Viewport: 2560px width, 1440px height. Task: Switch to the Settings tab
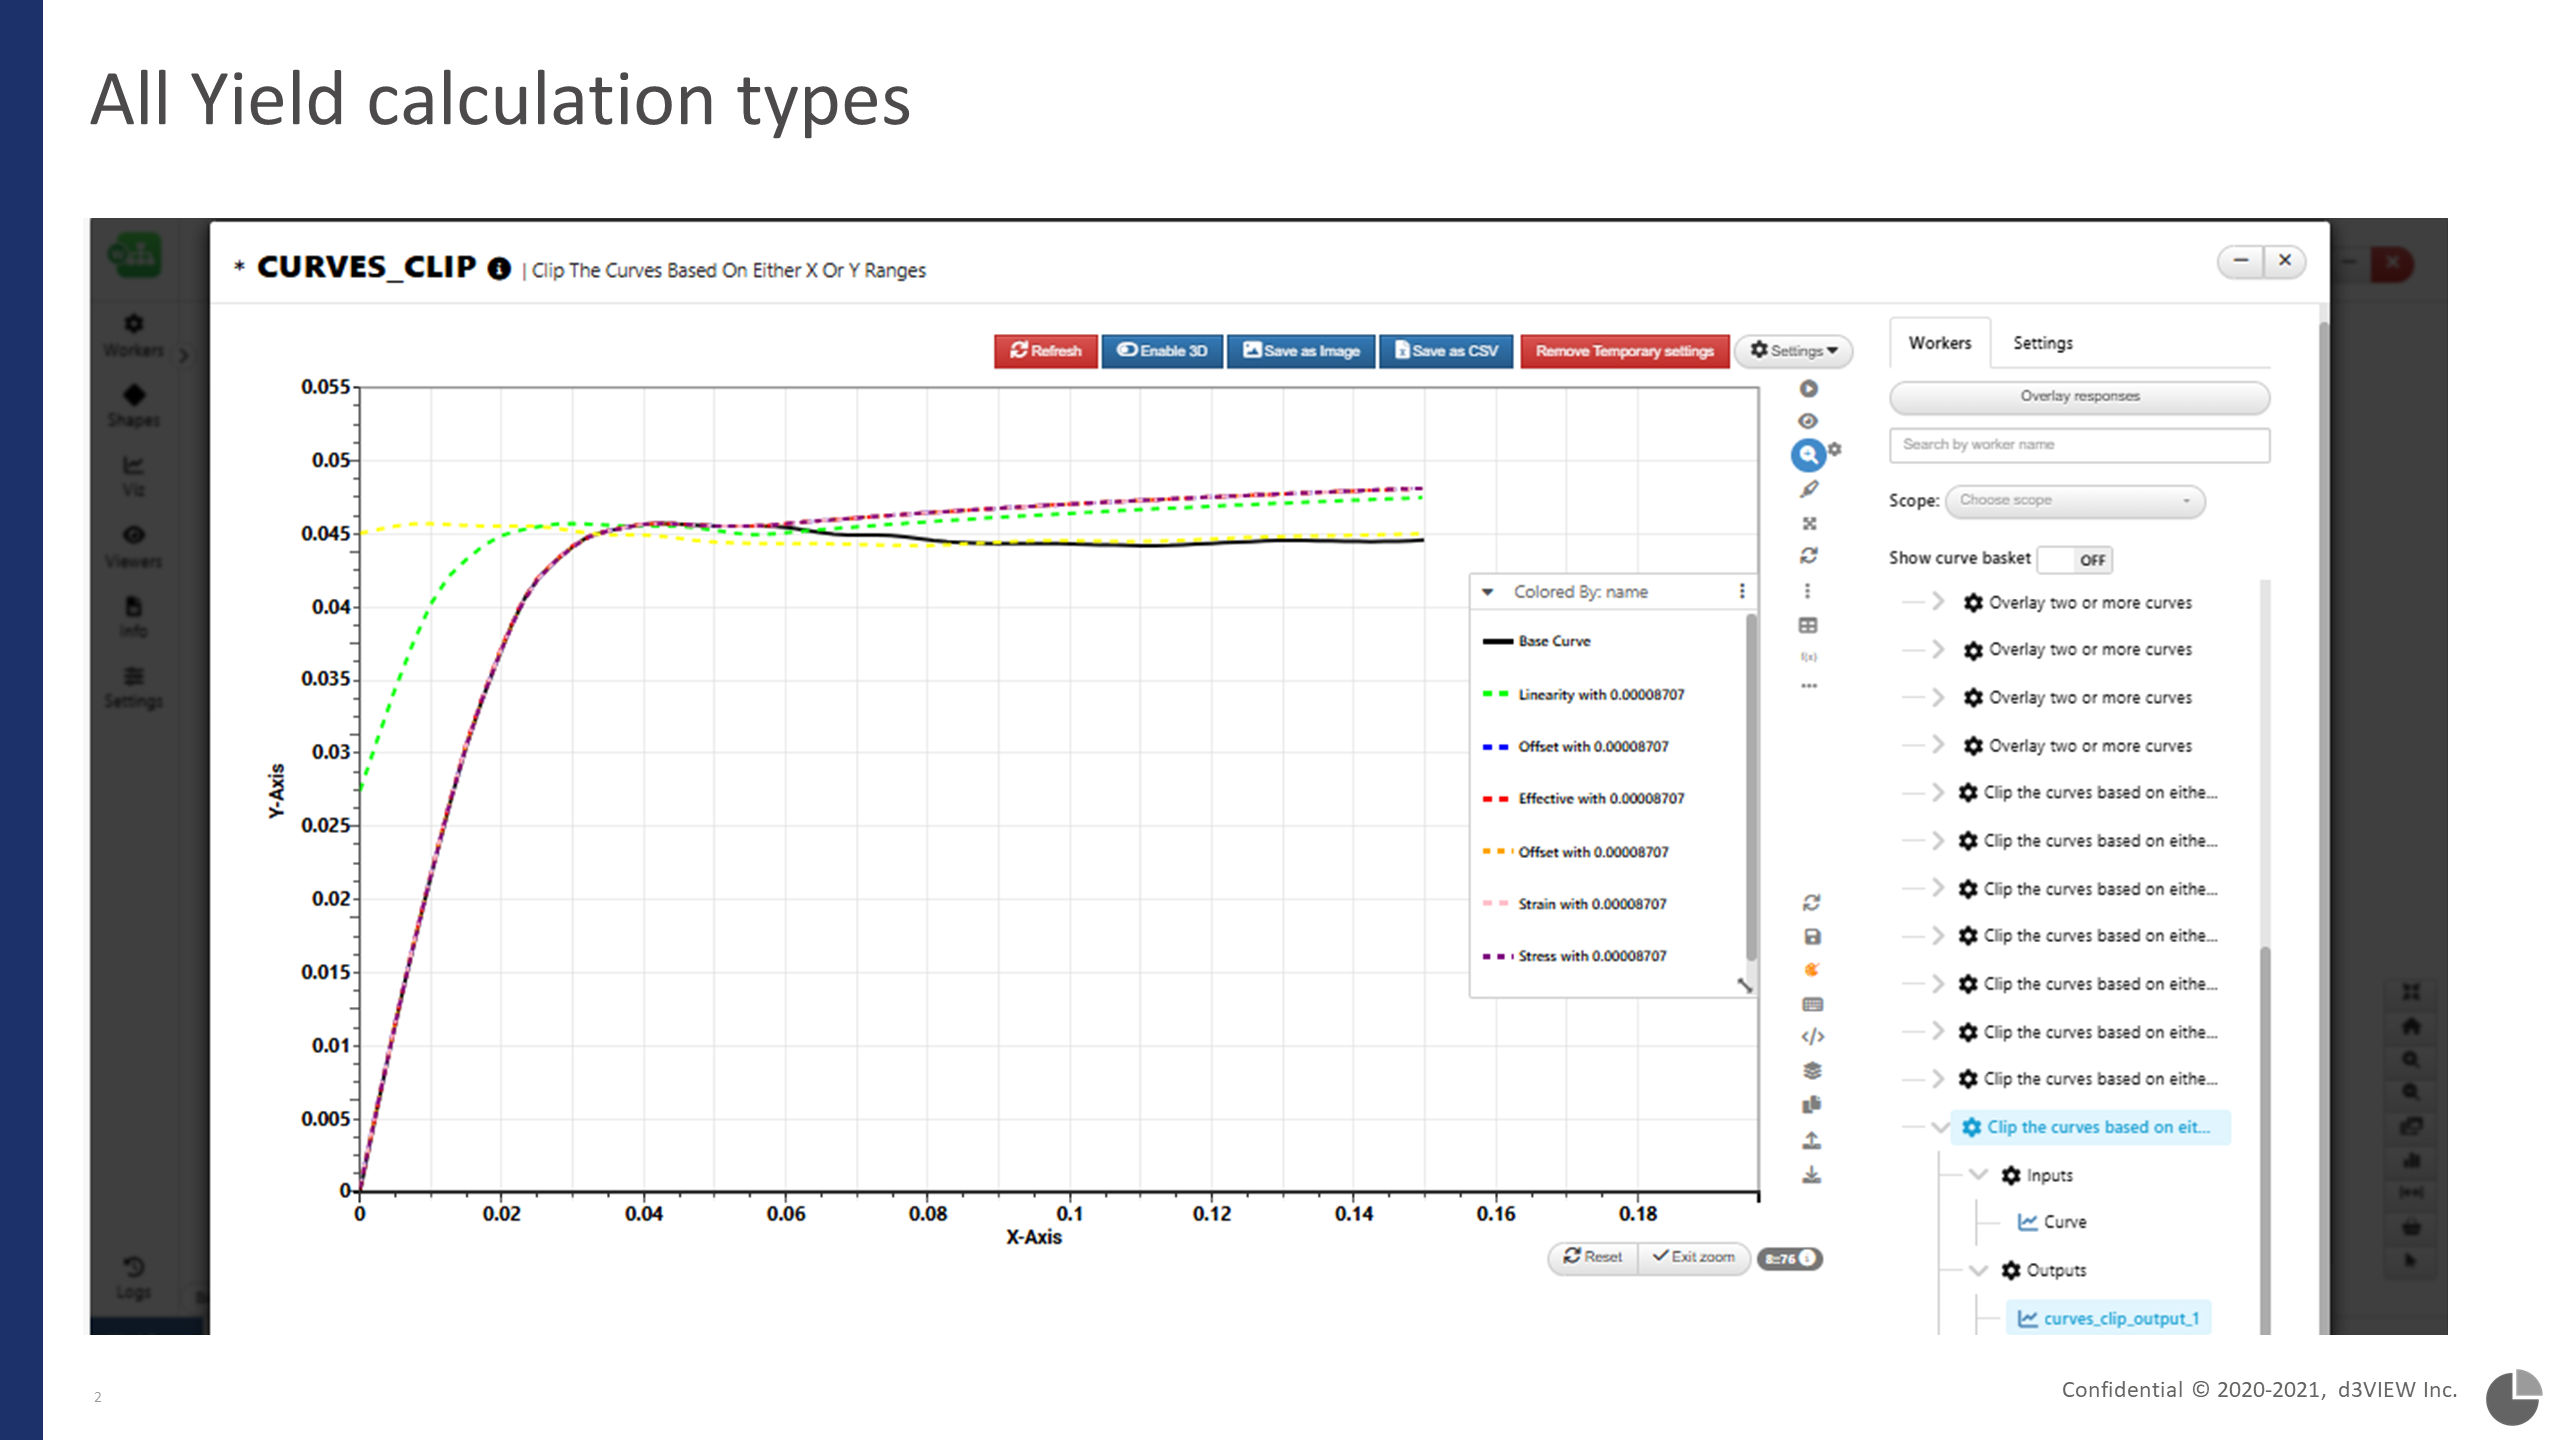coord(2042,343)
